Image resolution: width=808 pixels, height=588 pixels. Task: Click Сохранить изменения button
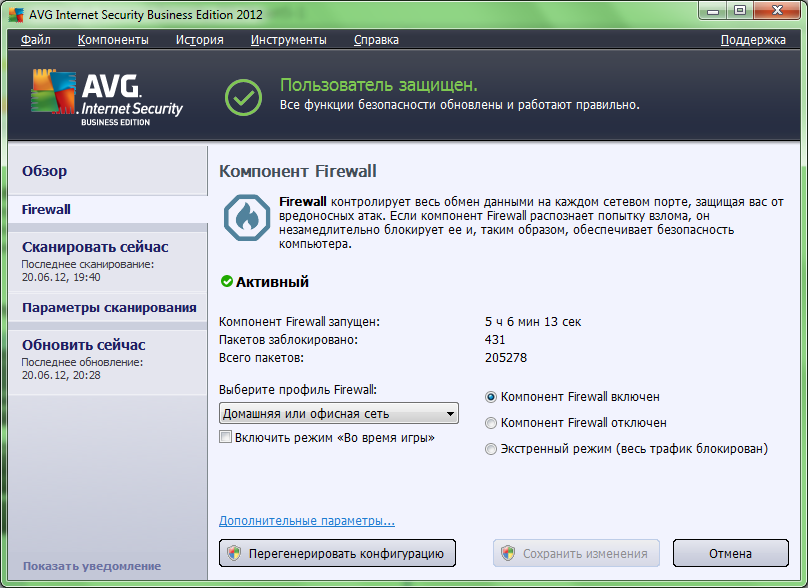point(576,553)
